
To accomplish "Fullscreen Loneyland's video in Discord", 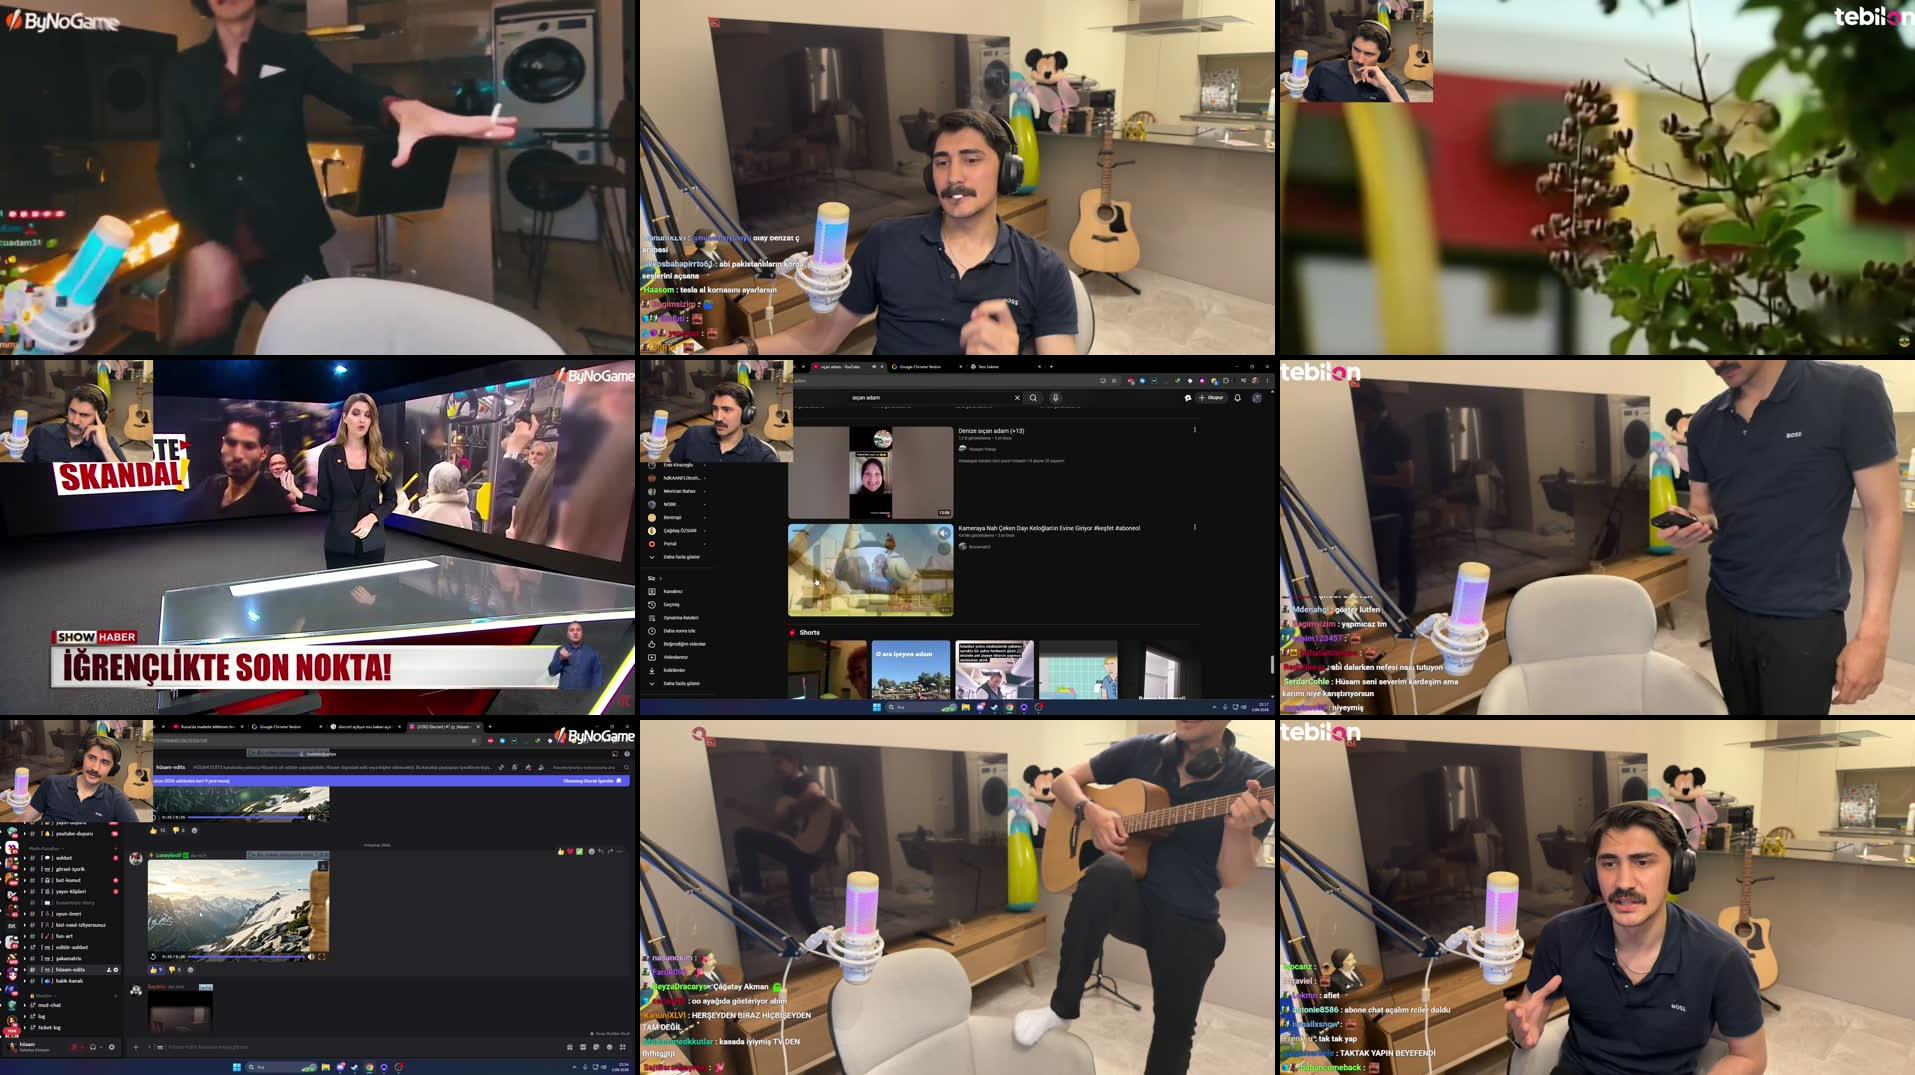I will click(x=322, y=957).
